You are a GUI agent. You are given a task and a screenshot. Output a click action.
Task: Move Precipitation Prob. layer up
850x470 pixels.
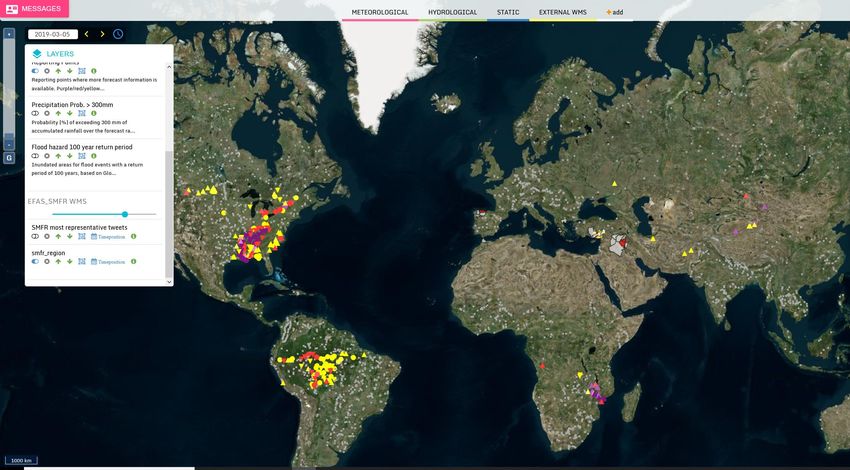pos(58,113)
